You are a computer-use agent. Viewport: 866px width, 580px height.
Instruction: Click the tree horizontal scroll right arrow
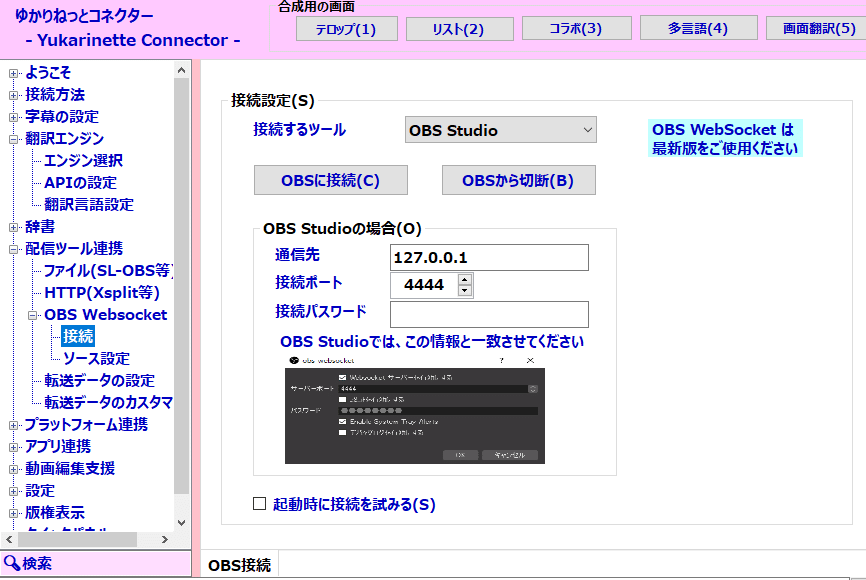coord(165,540)
